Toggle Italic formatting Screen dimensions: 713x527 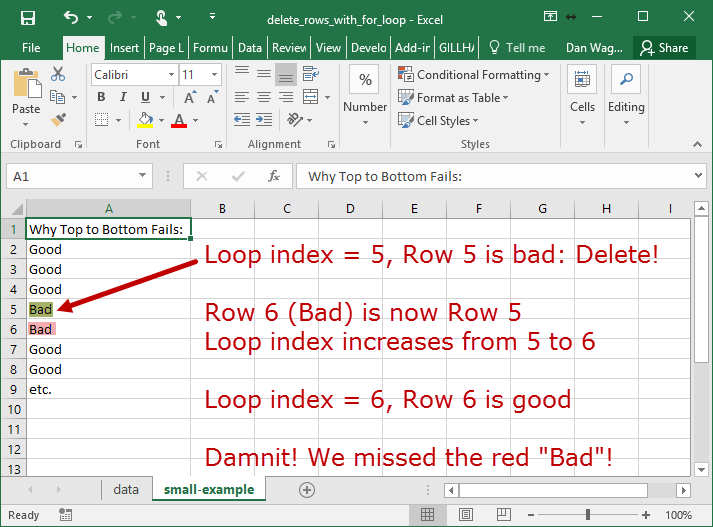pyautogui.click(x=123, y=97)
